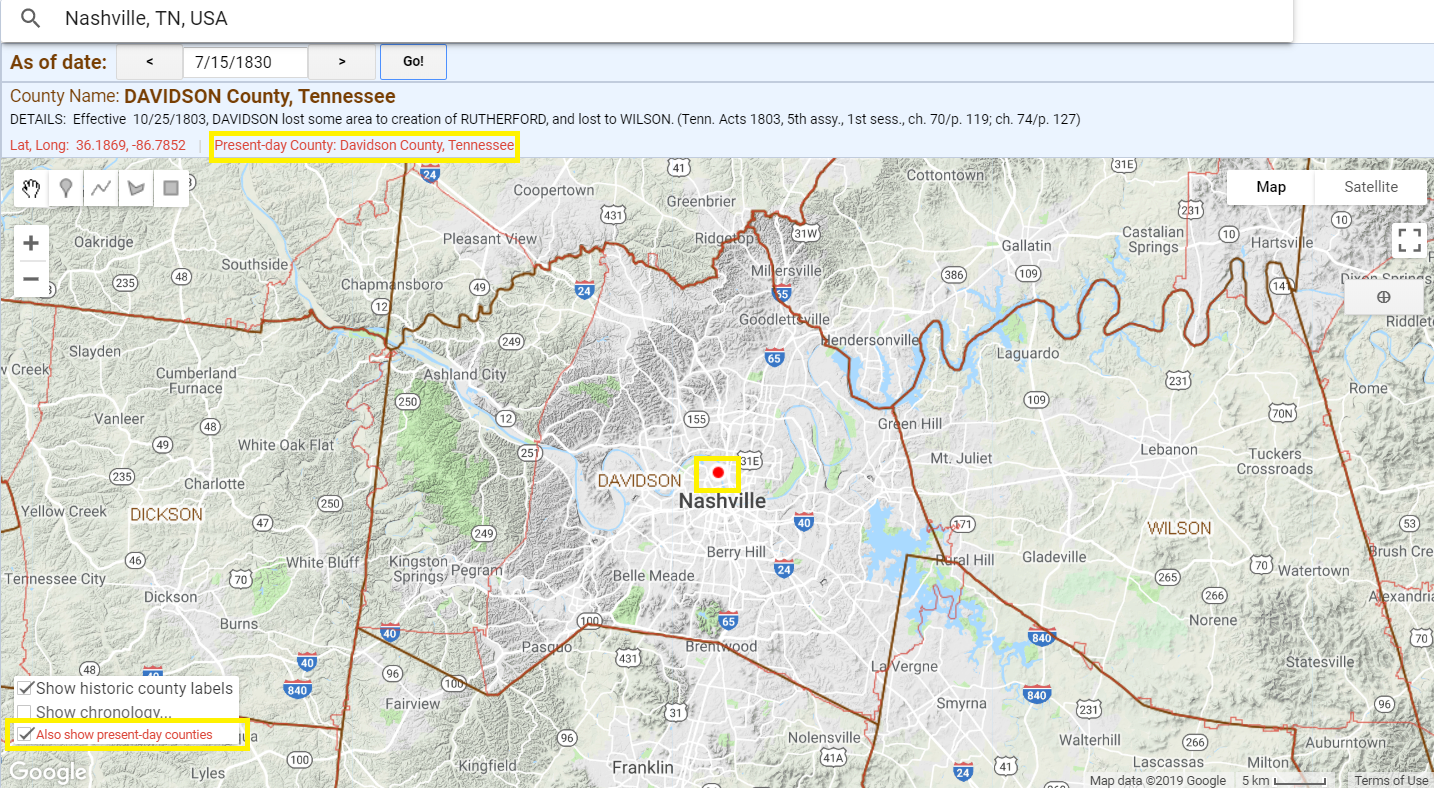Disable Also show present-day counties
Screen dimensions: 1434x788
(x=24, y=734)
